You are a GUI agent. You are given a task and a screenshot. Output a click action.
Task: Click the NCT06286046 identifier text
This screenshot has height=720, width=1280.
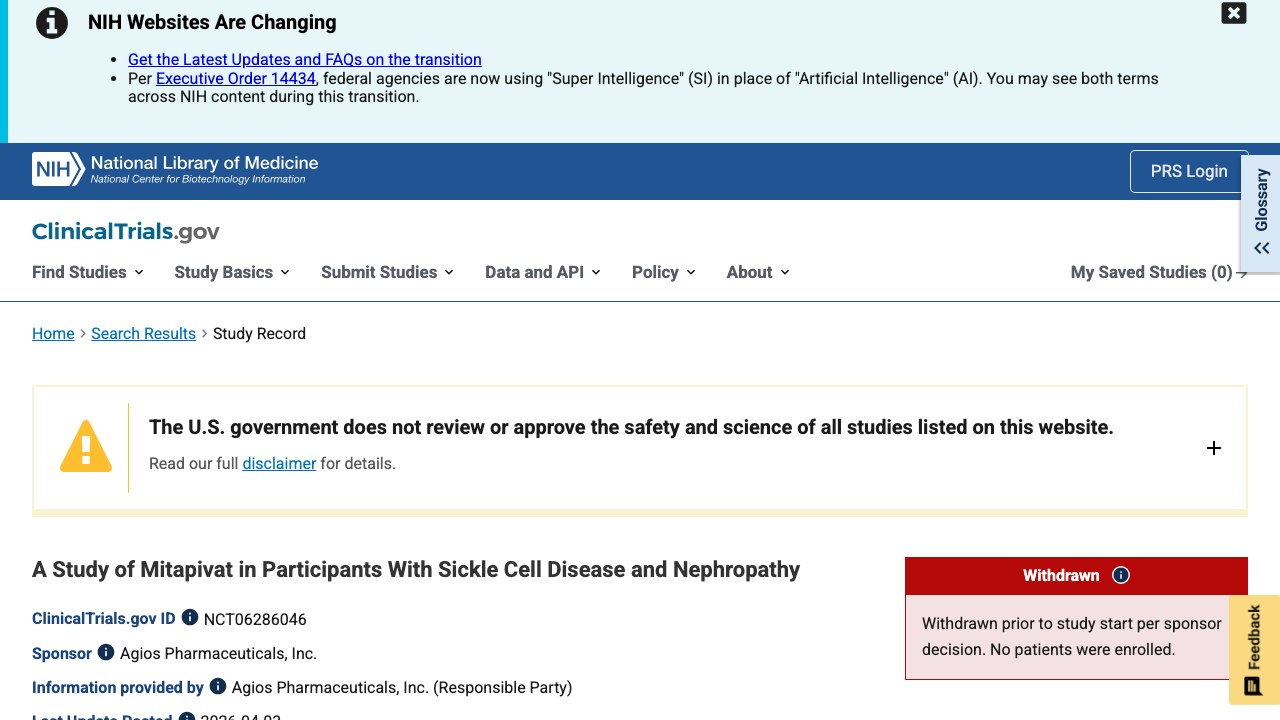pos(255,619)
